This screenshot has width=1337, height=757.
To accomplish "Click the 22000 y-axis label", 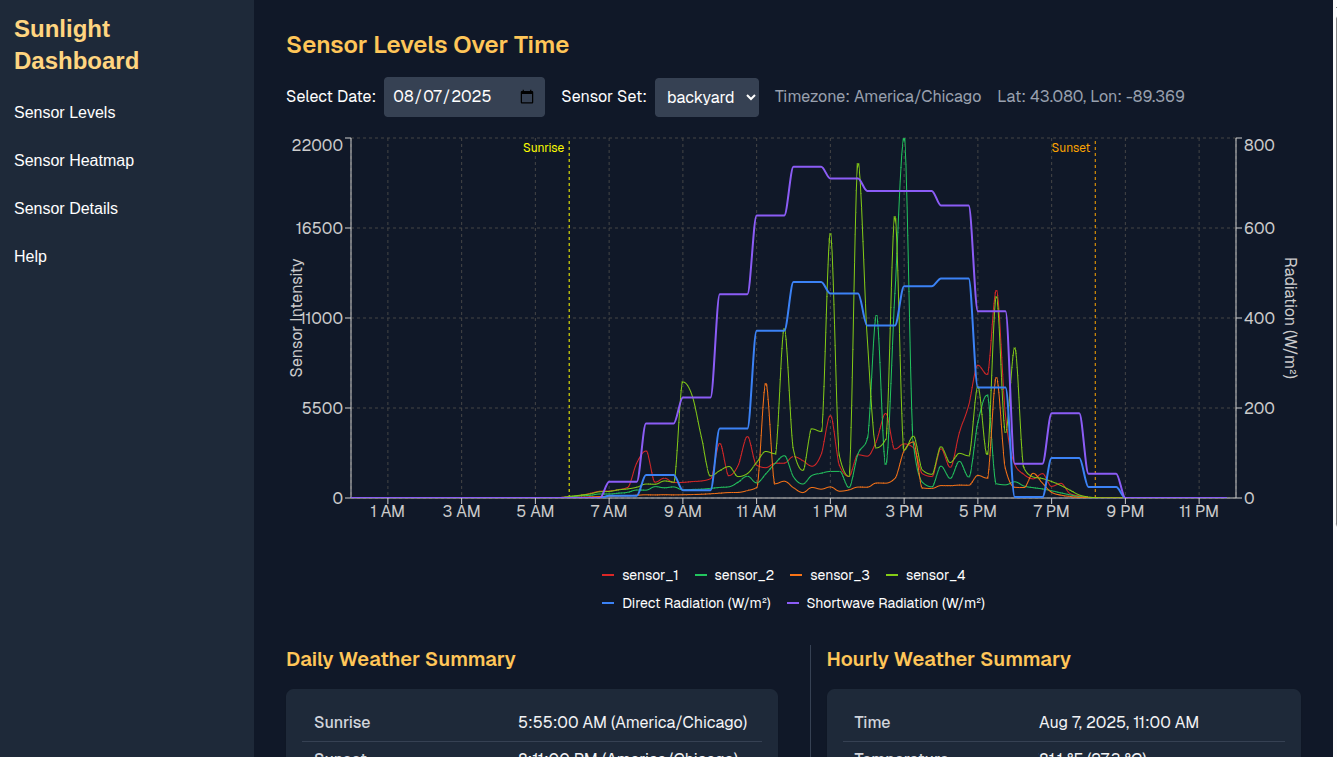I will click(x=317, y=145).
